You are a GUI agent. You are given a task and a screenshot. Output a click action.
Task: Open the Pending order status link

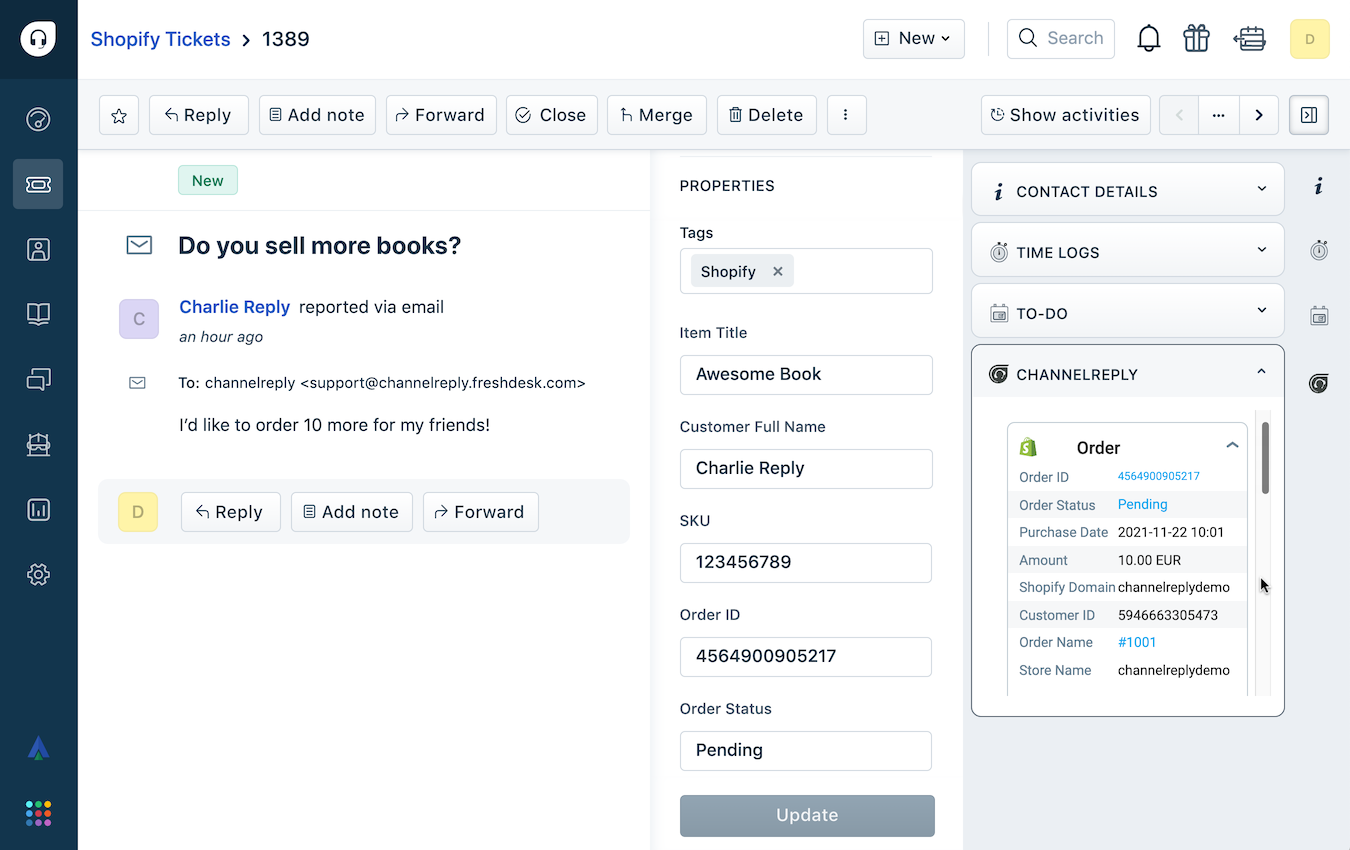(1142, 504)
